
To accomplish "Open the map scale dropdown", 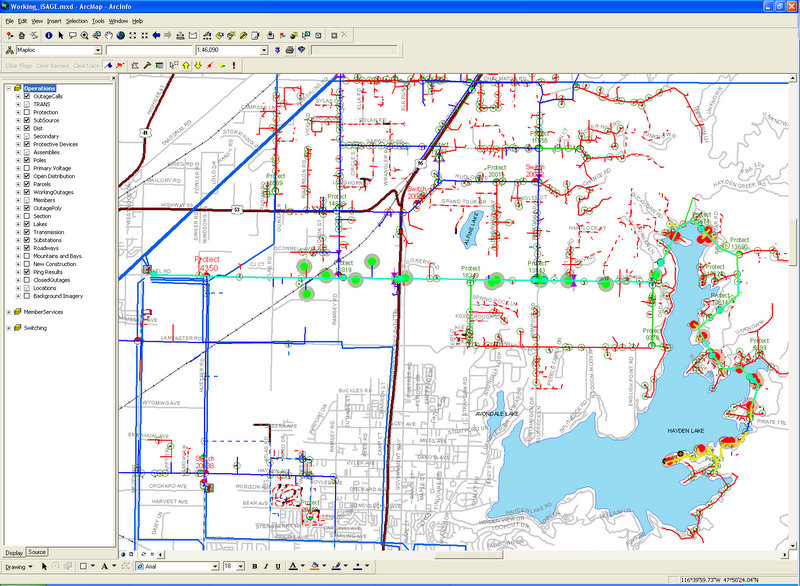I will point(264,50).
